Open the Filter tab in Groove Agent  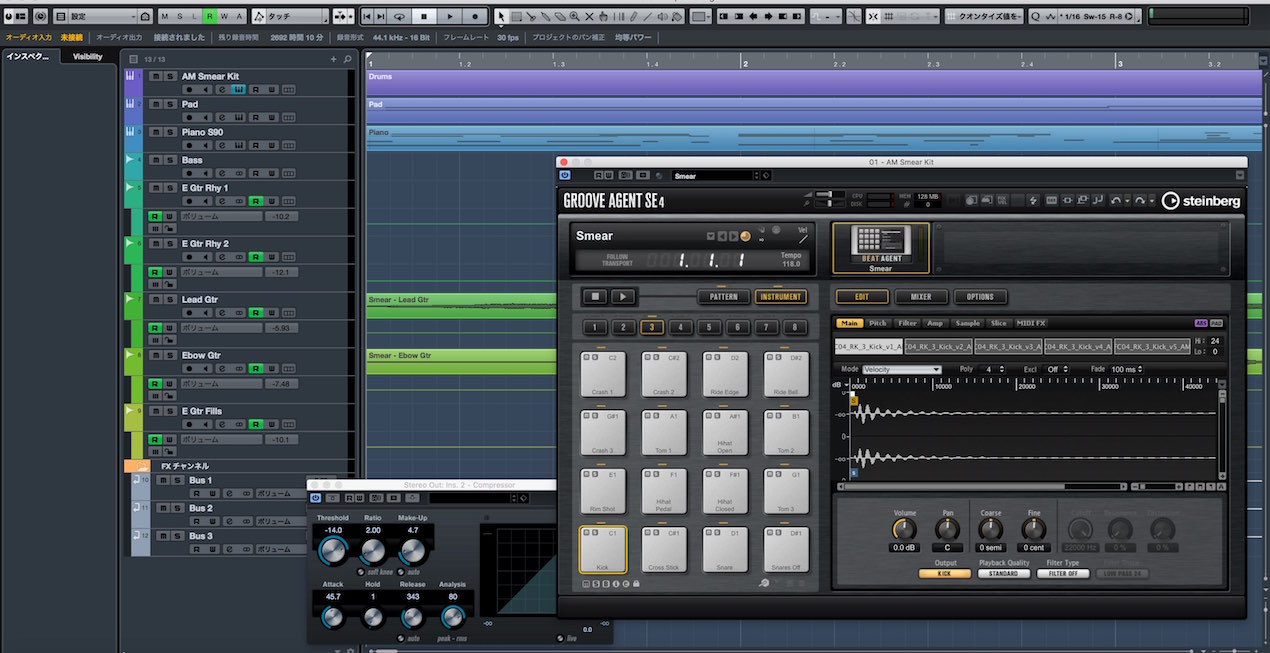pyautogui.click(x=908, y=323)
